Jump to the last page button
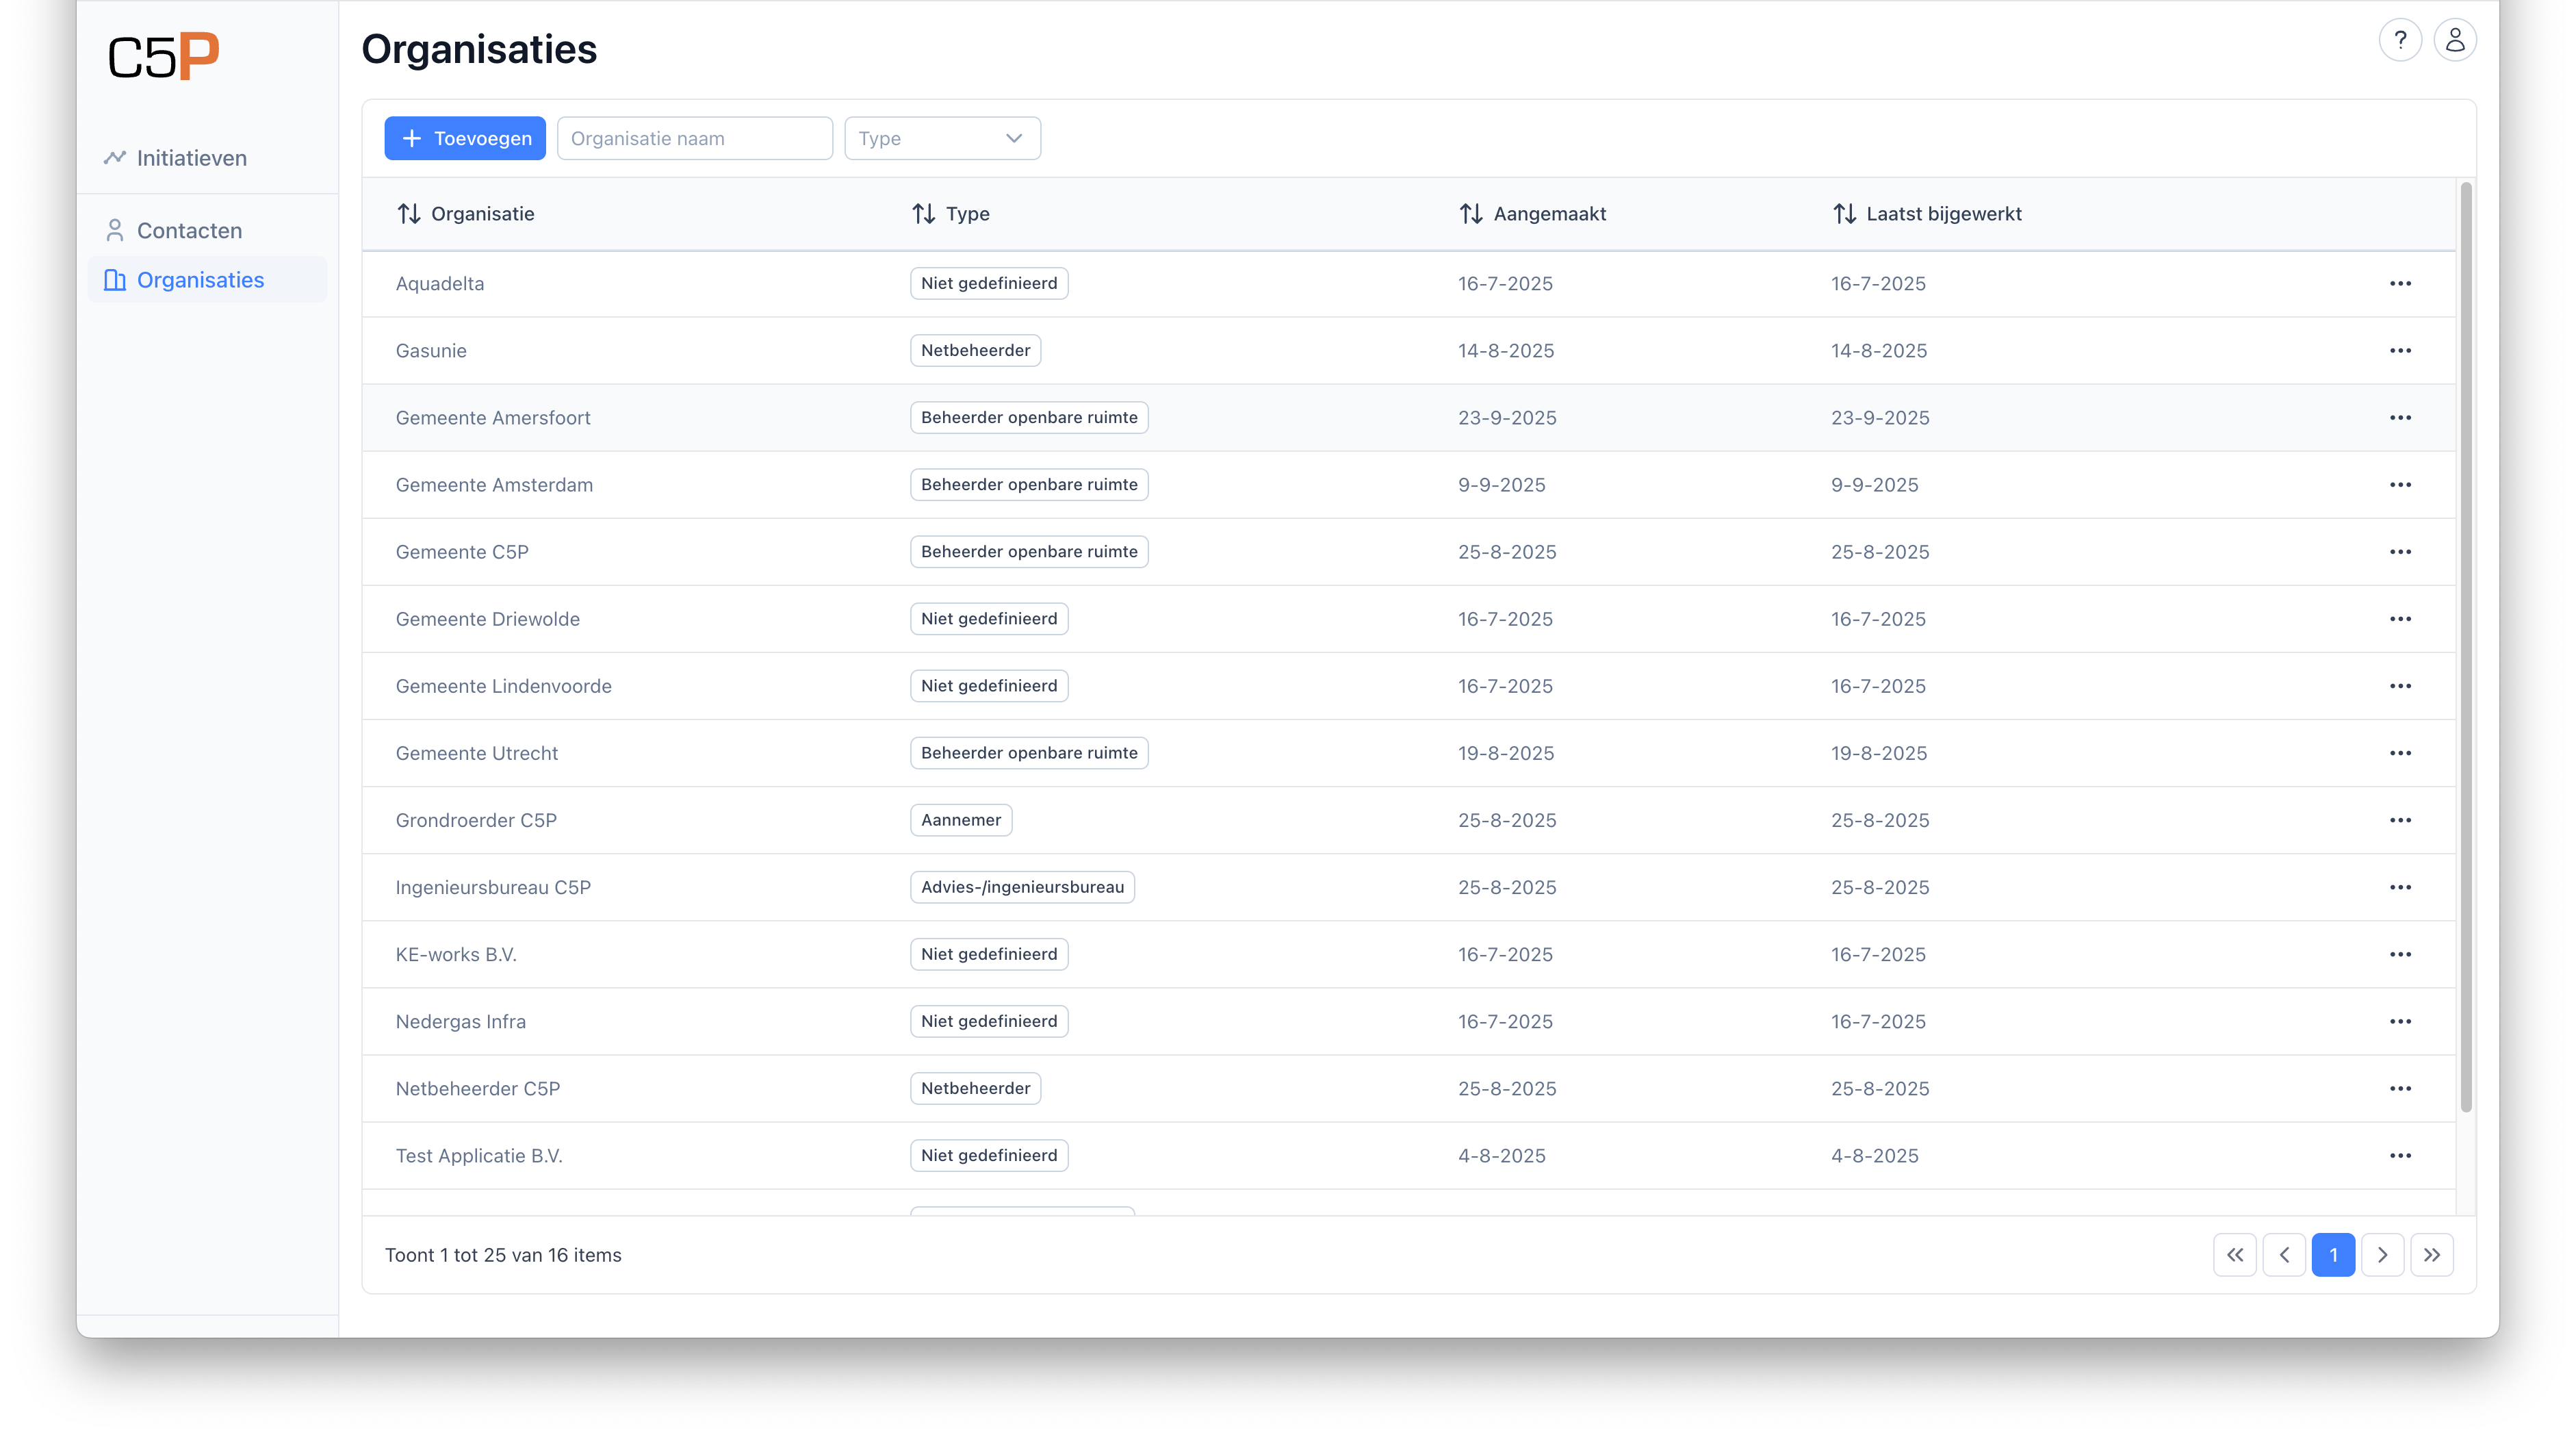The height and width of the screenshot is (1439, 2576). coord(2431,1255)
